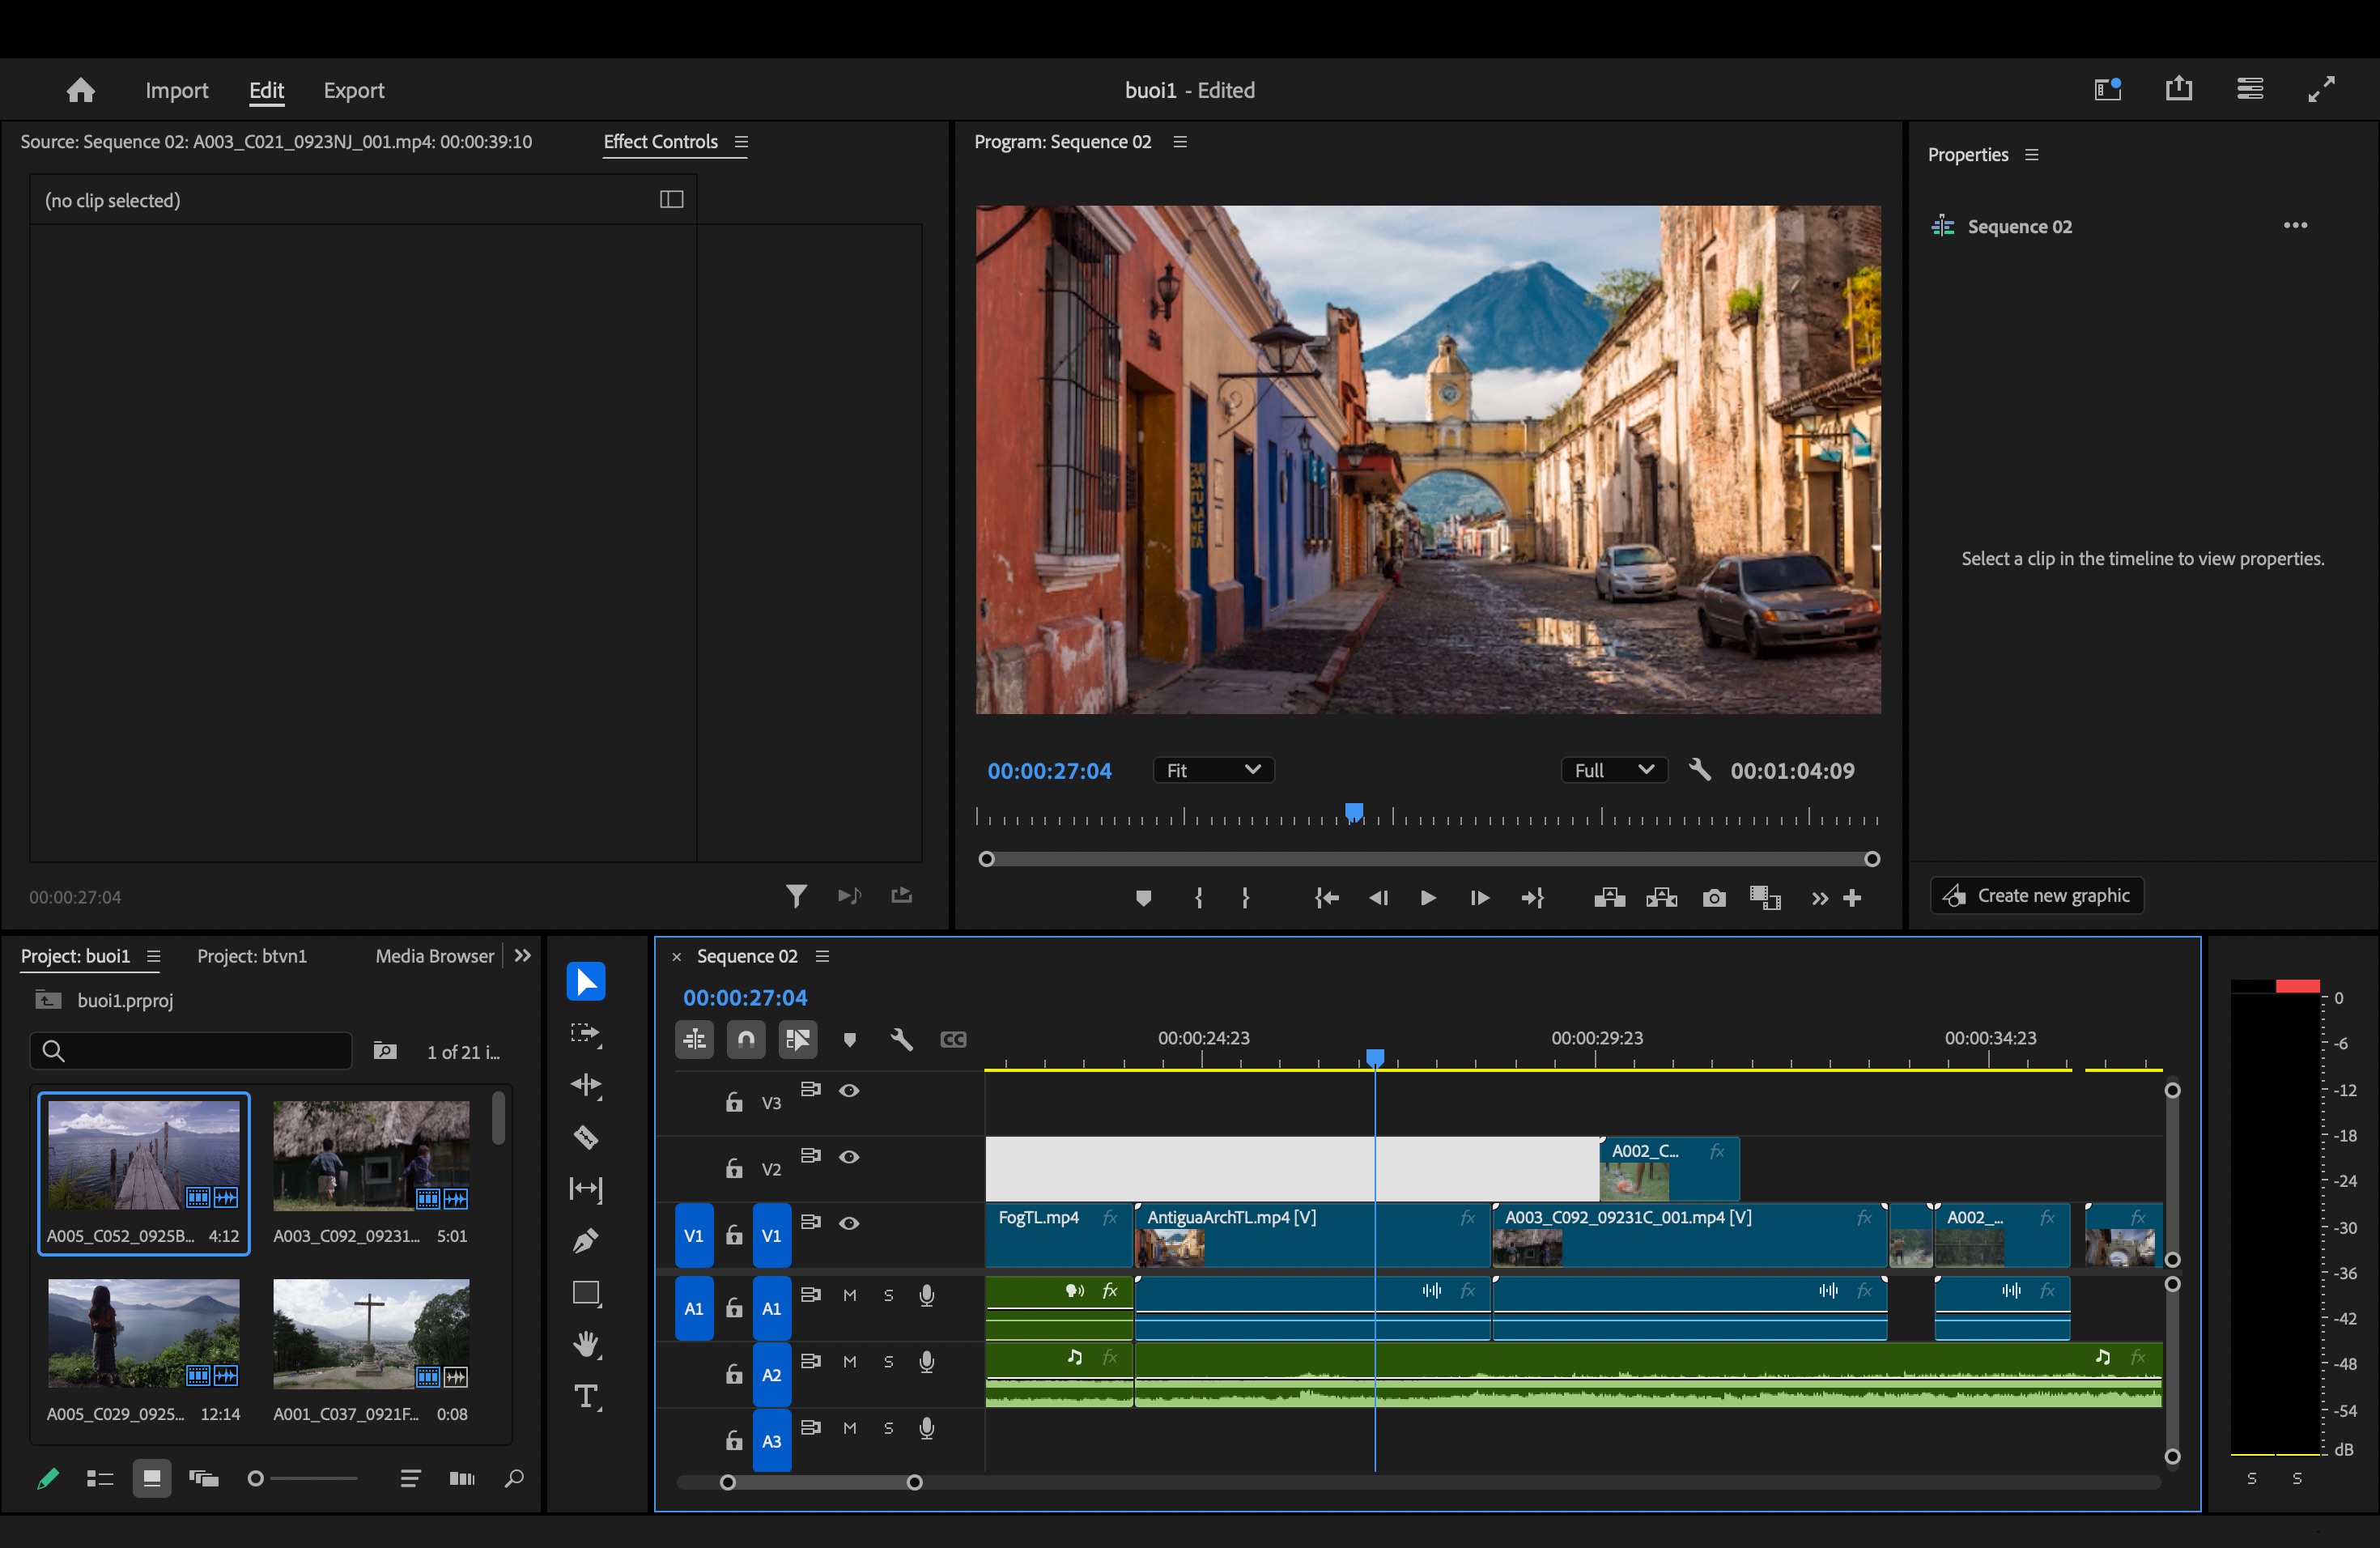Switch to the Export tab

coord(354,90)
